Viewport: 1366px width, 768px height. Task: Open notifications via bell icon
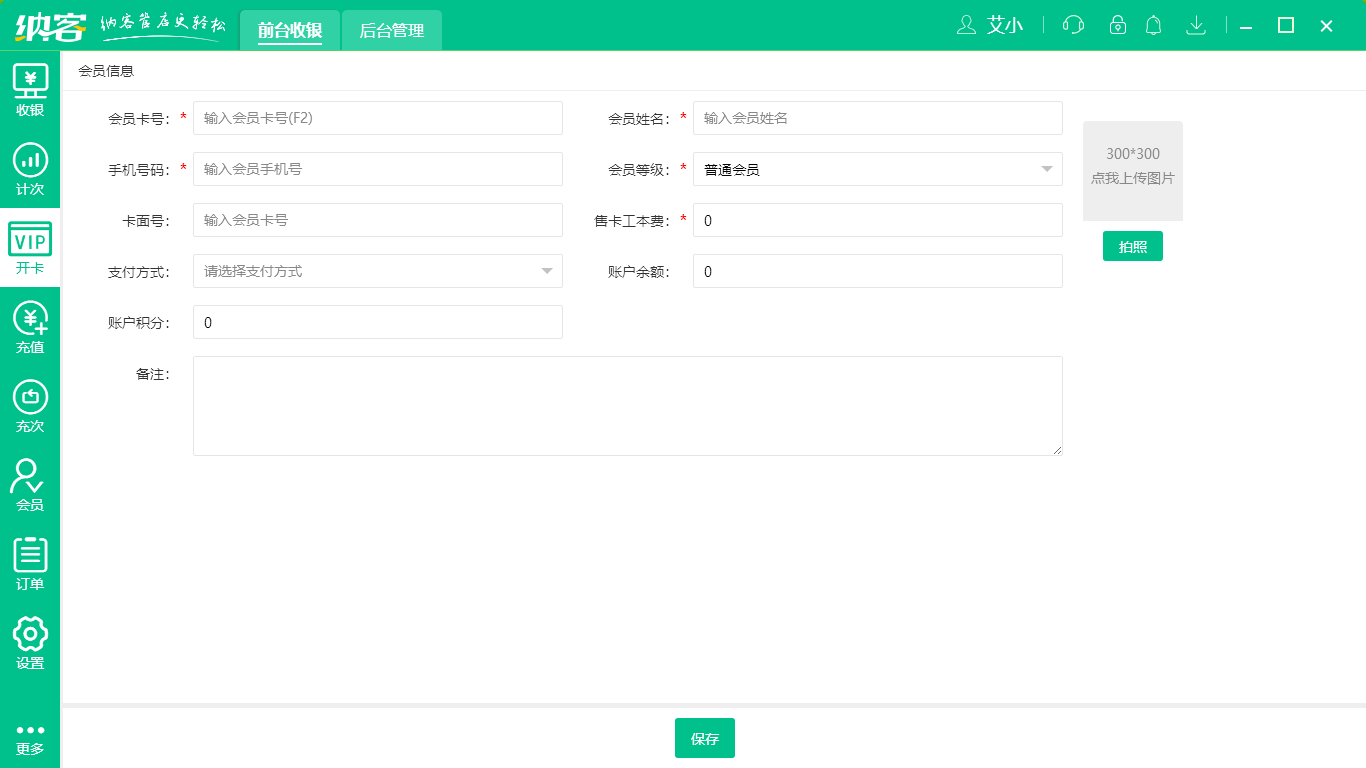[x=1153, y=25]
